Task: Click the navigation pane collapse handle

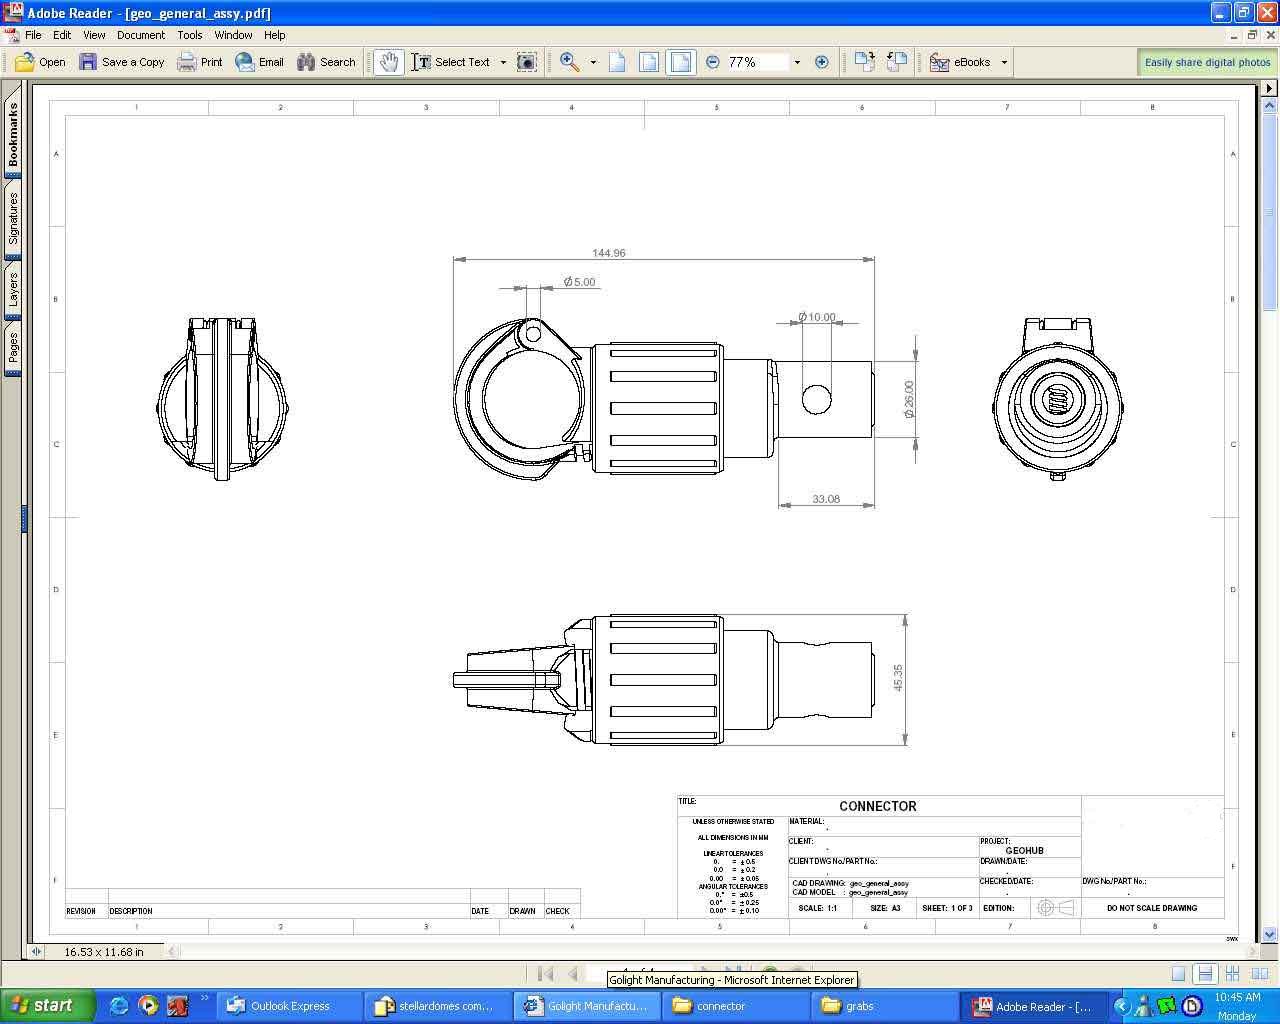Action: click(24, 518)
